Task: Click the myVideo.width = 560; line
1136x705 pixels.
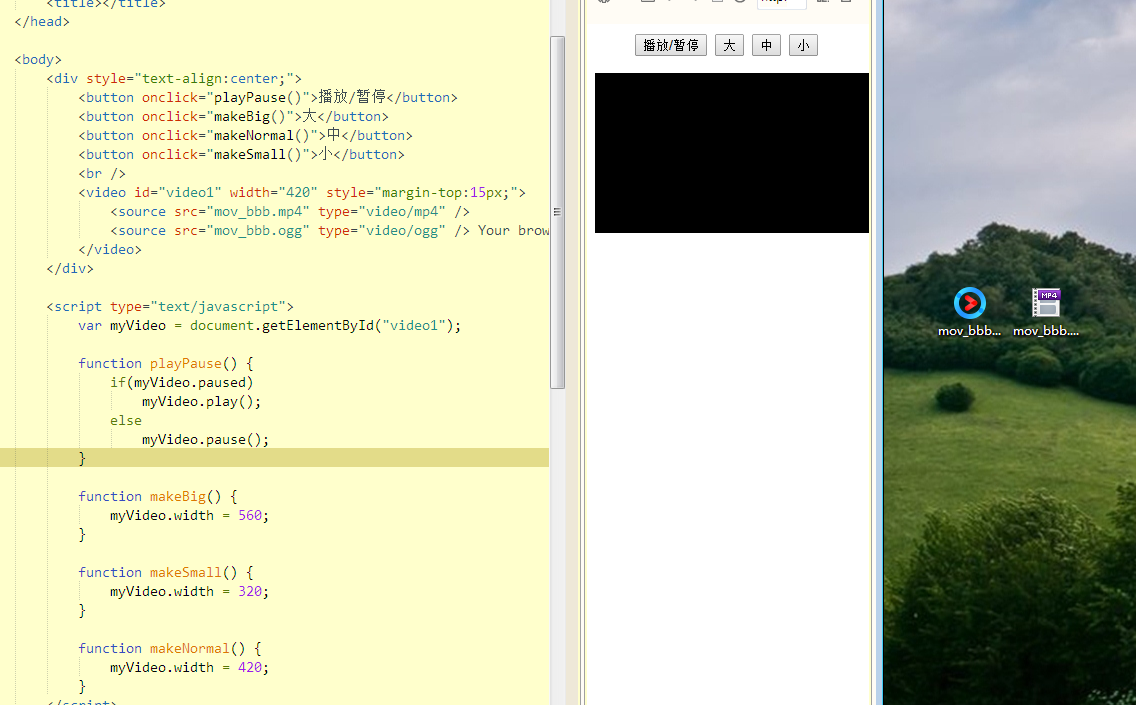Action: 190,515
